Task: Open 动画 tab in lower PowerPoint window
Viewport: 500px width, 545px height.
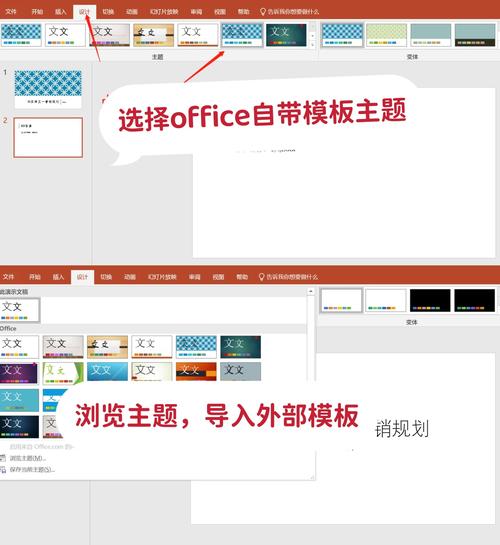Action: tap(130, 277)
